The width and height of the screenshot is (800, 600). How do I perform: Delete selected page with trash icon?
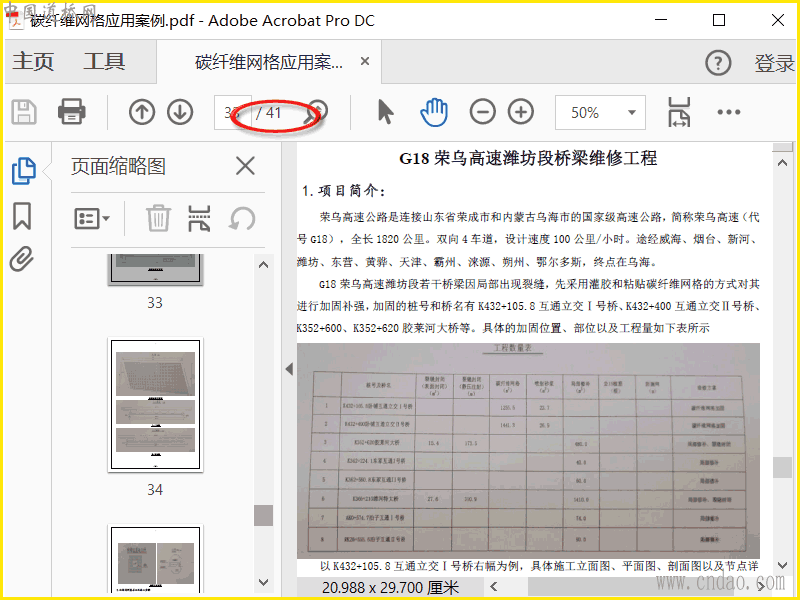click(158, 218)
